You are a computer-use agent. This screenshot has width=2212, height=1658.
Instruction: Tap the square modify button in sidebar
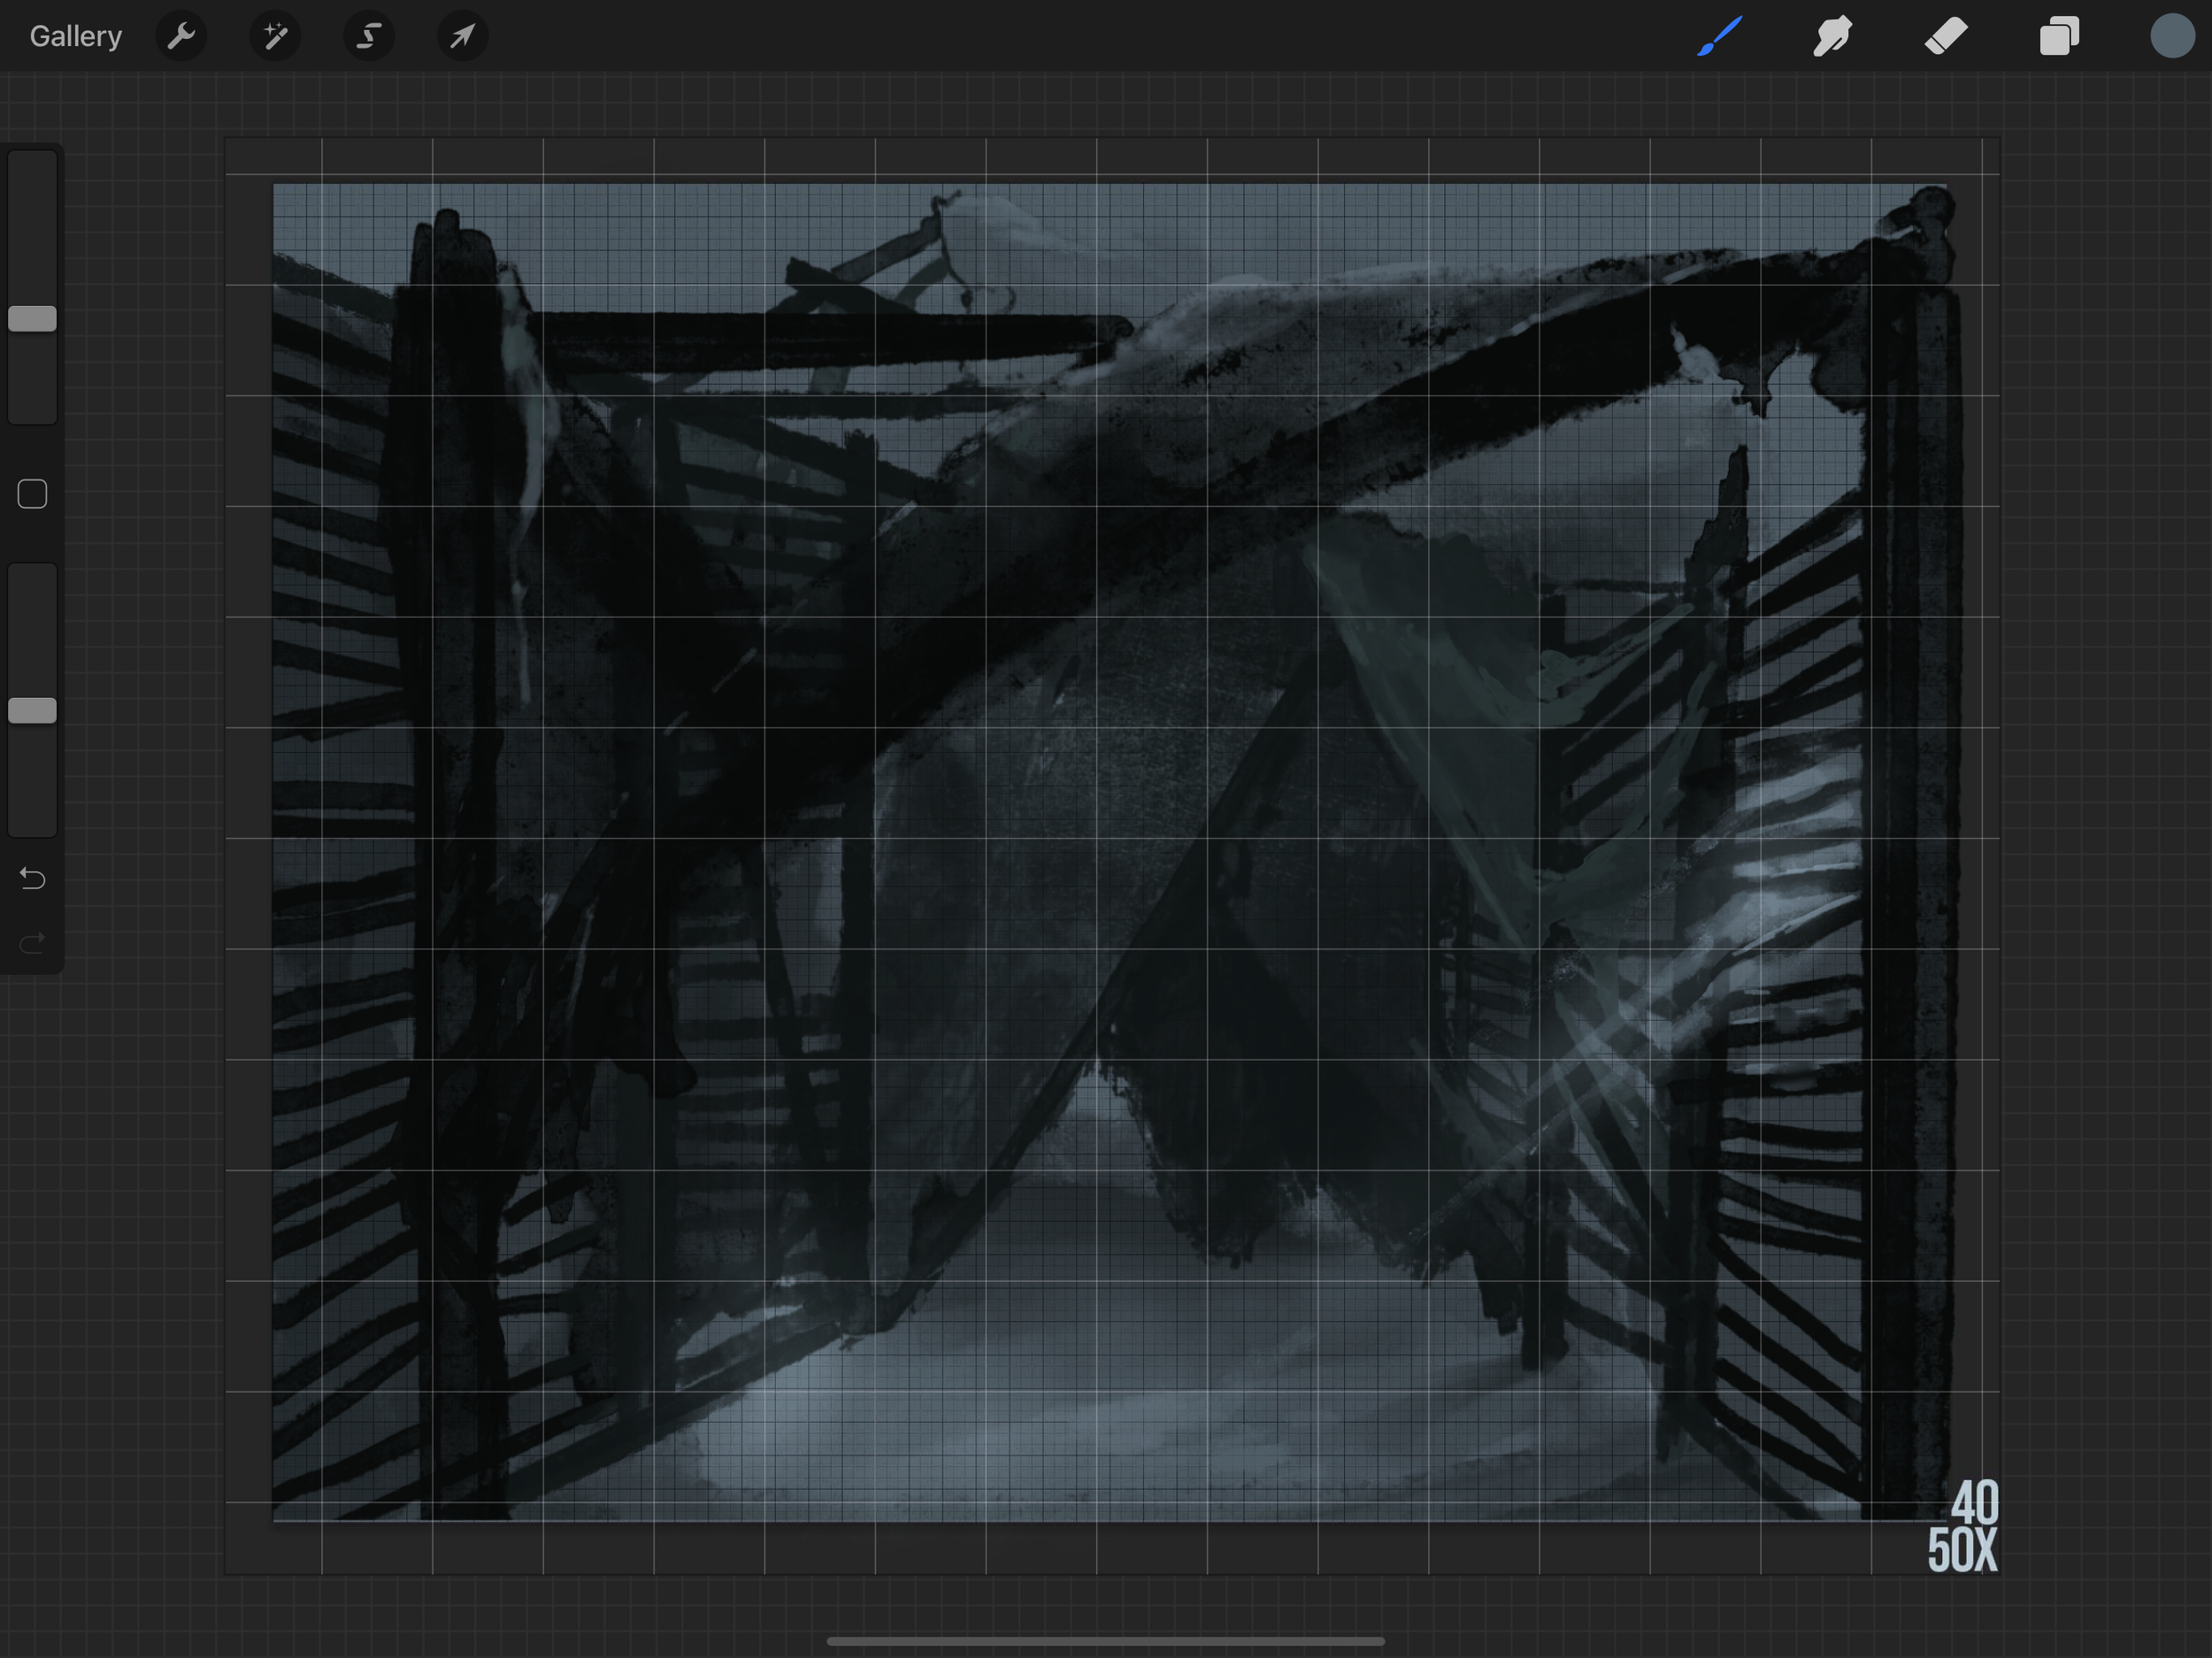click(x=32, y=494)
